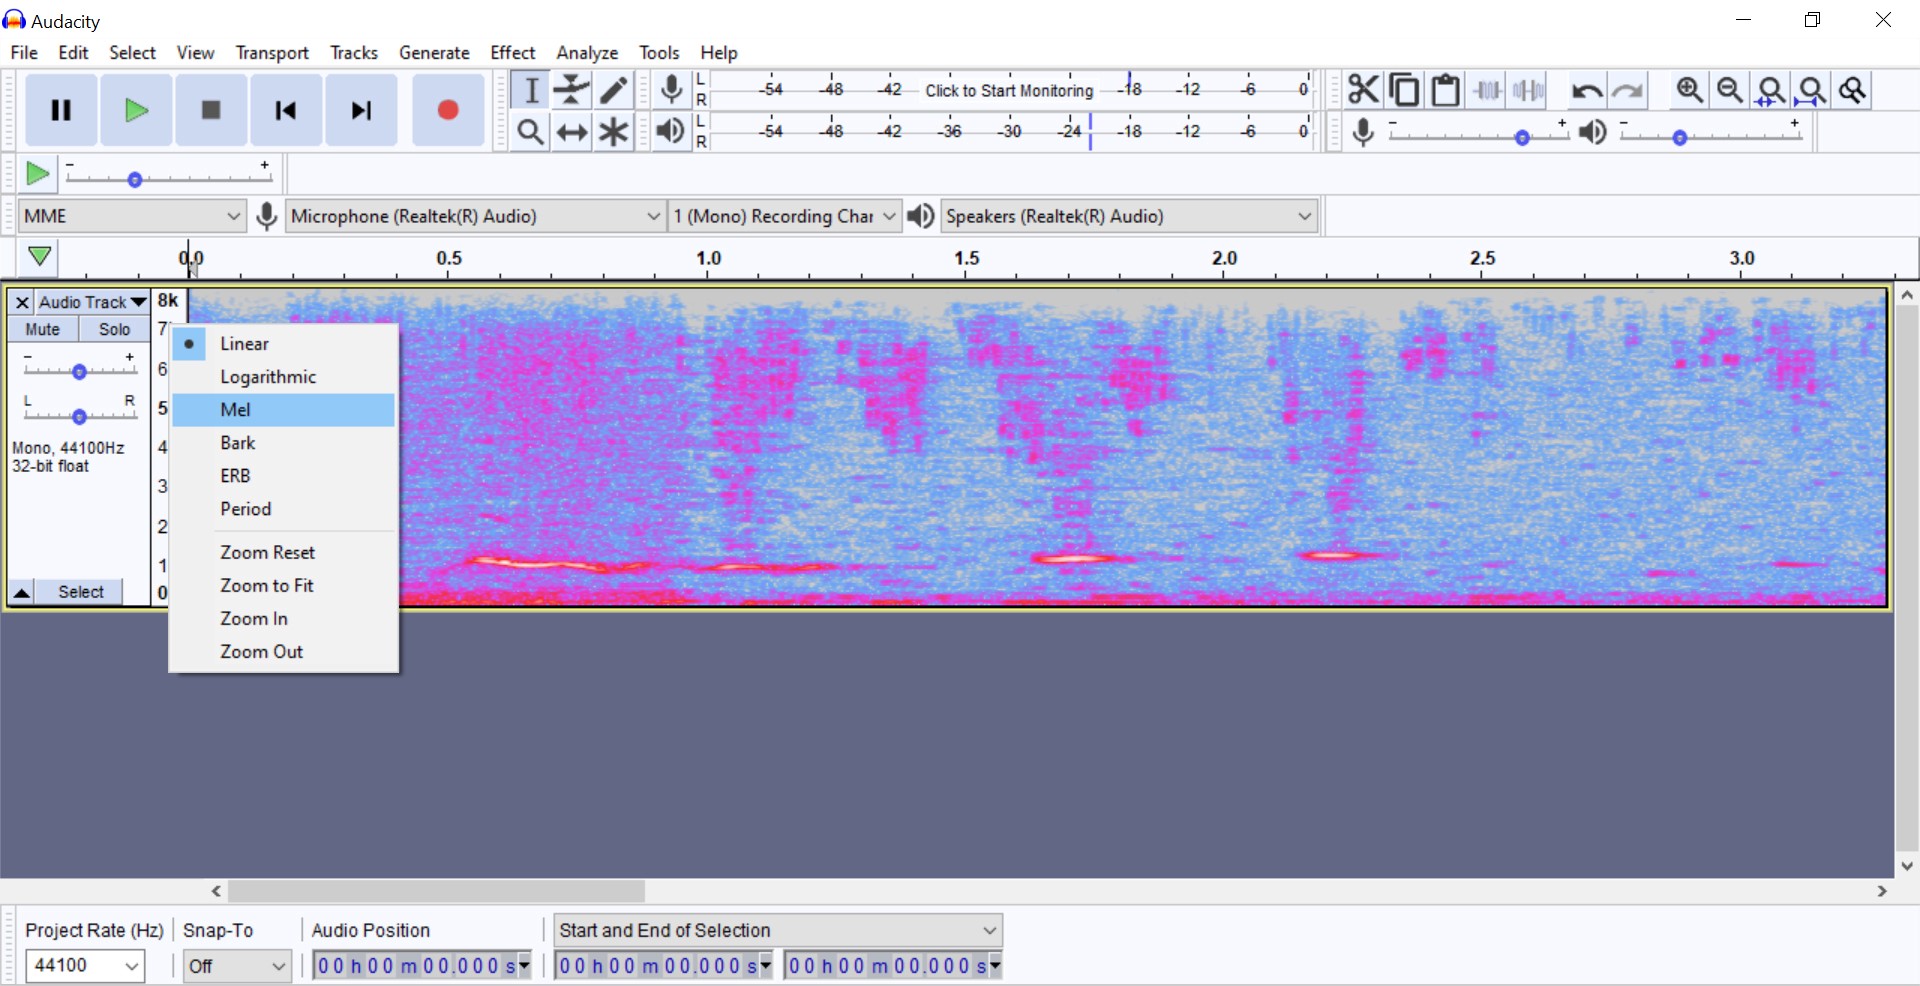Click the Zoom Toggle icon
The image size is (1920, 986).
click(x=1853, y=90)
